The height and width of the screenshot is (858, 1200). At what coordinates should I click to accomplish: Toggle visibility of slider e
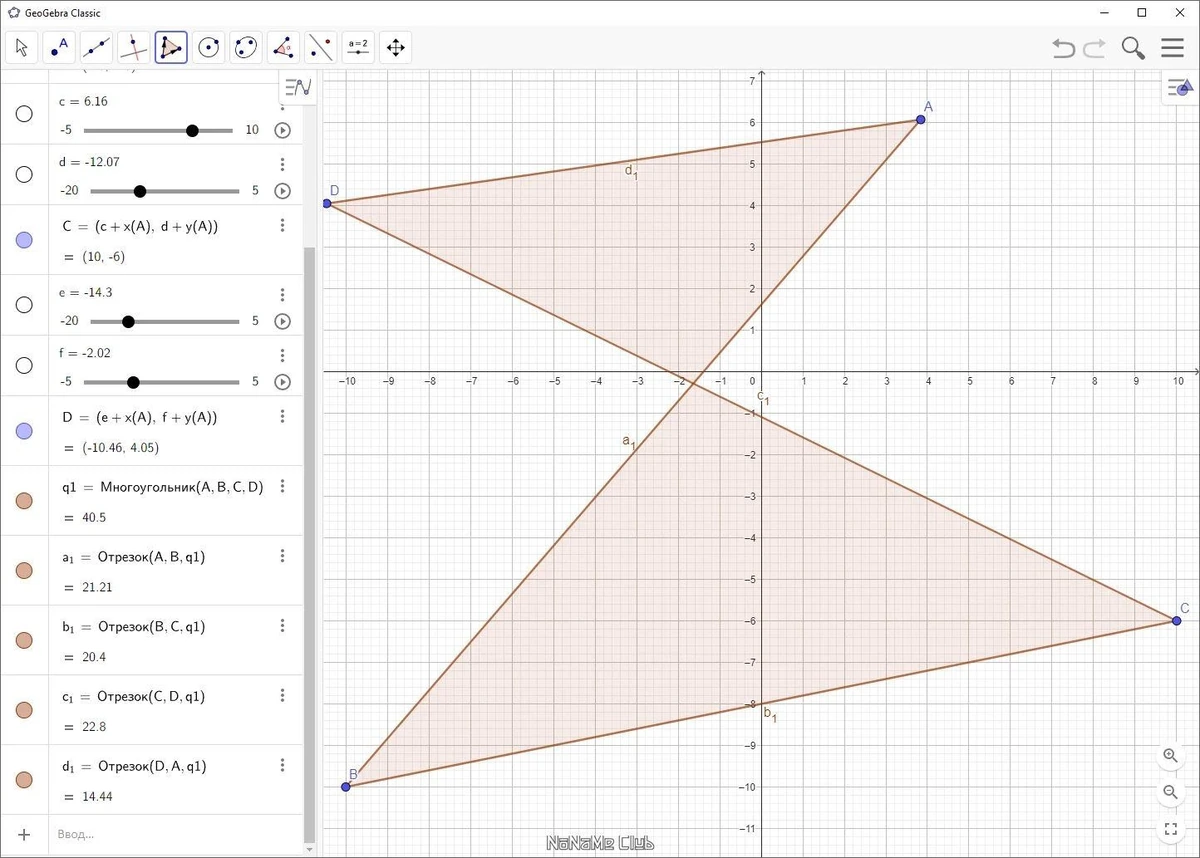click(24, 305)
